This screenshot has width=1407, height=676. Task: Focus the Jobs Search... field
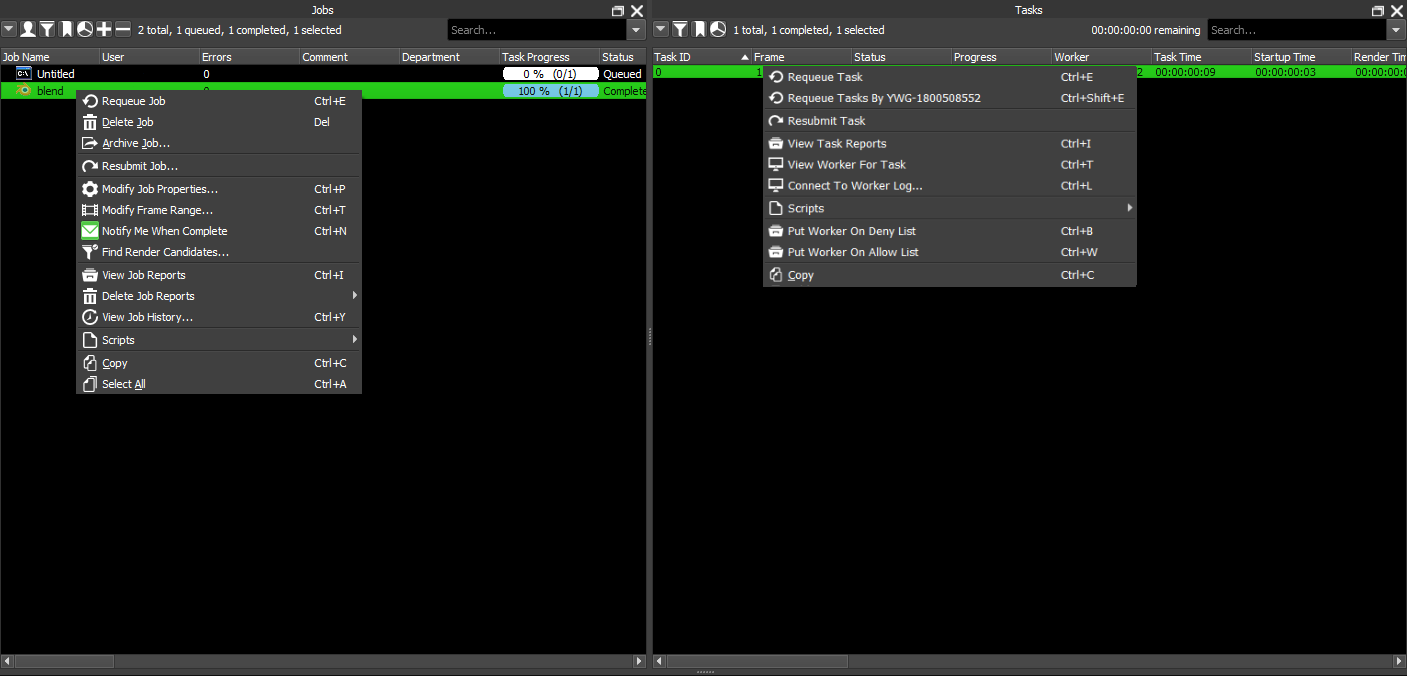537,30
